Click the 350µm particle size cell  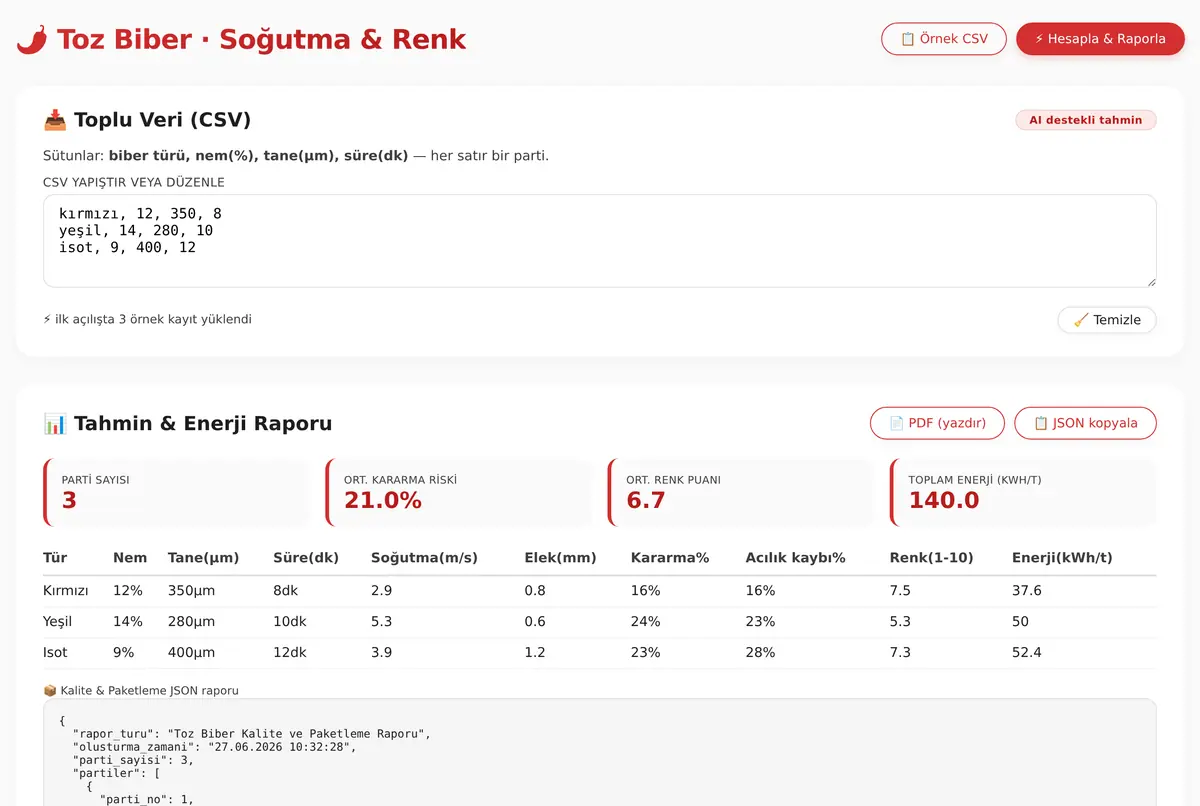point(191,591)
